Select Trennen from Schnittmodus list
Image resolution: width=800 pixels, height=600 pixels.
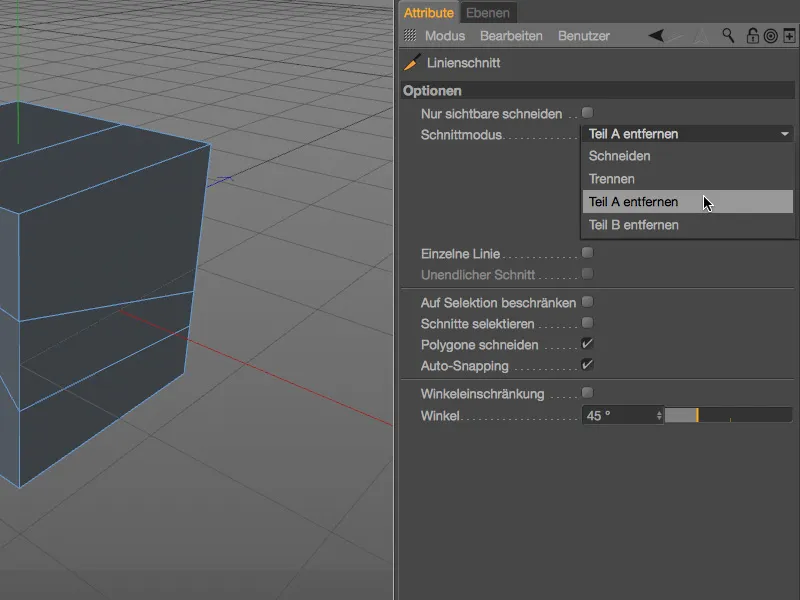coord(687,179)
